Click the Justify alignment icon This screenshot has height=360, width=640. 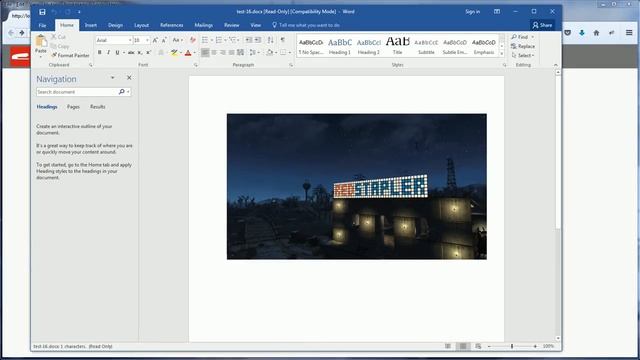(x=232, y=53)
